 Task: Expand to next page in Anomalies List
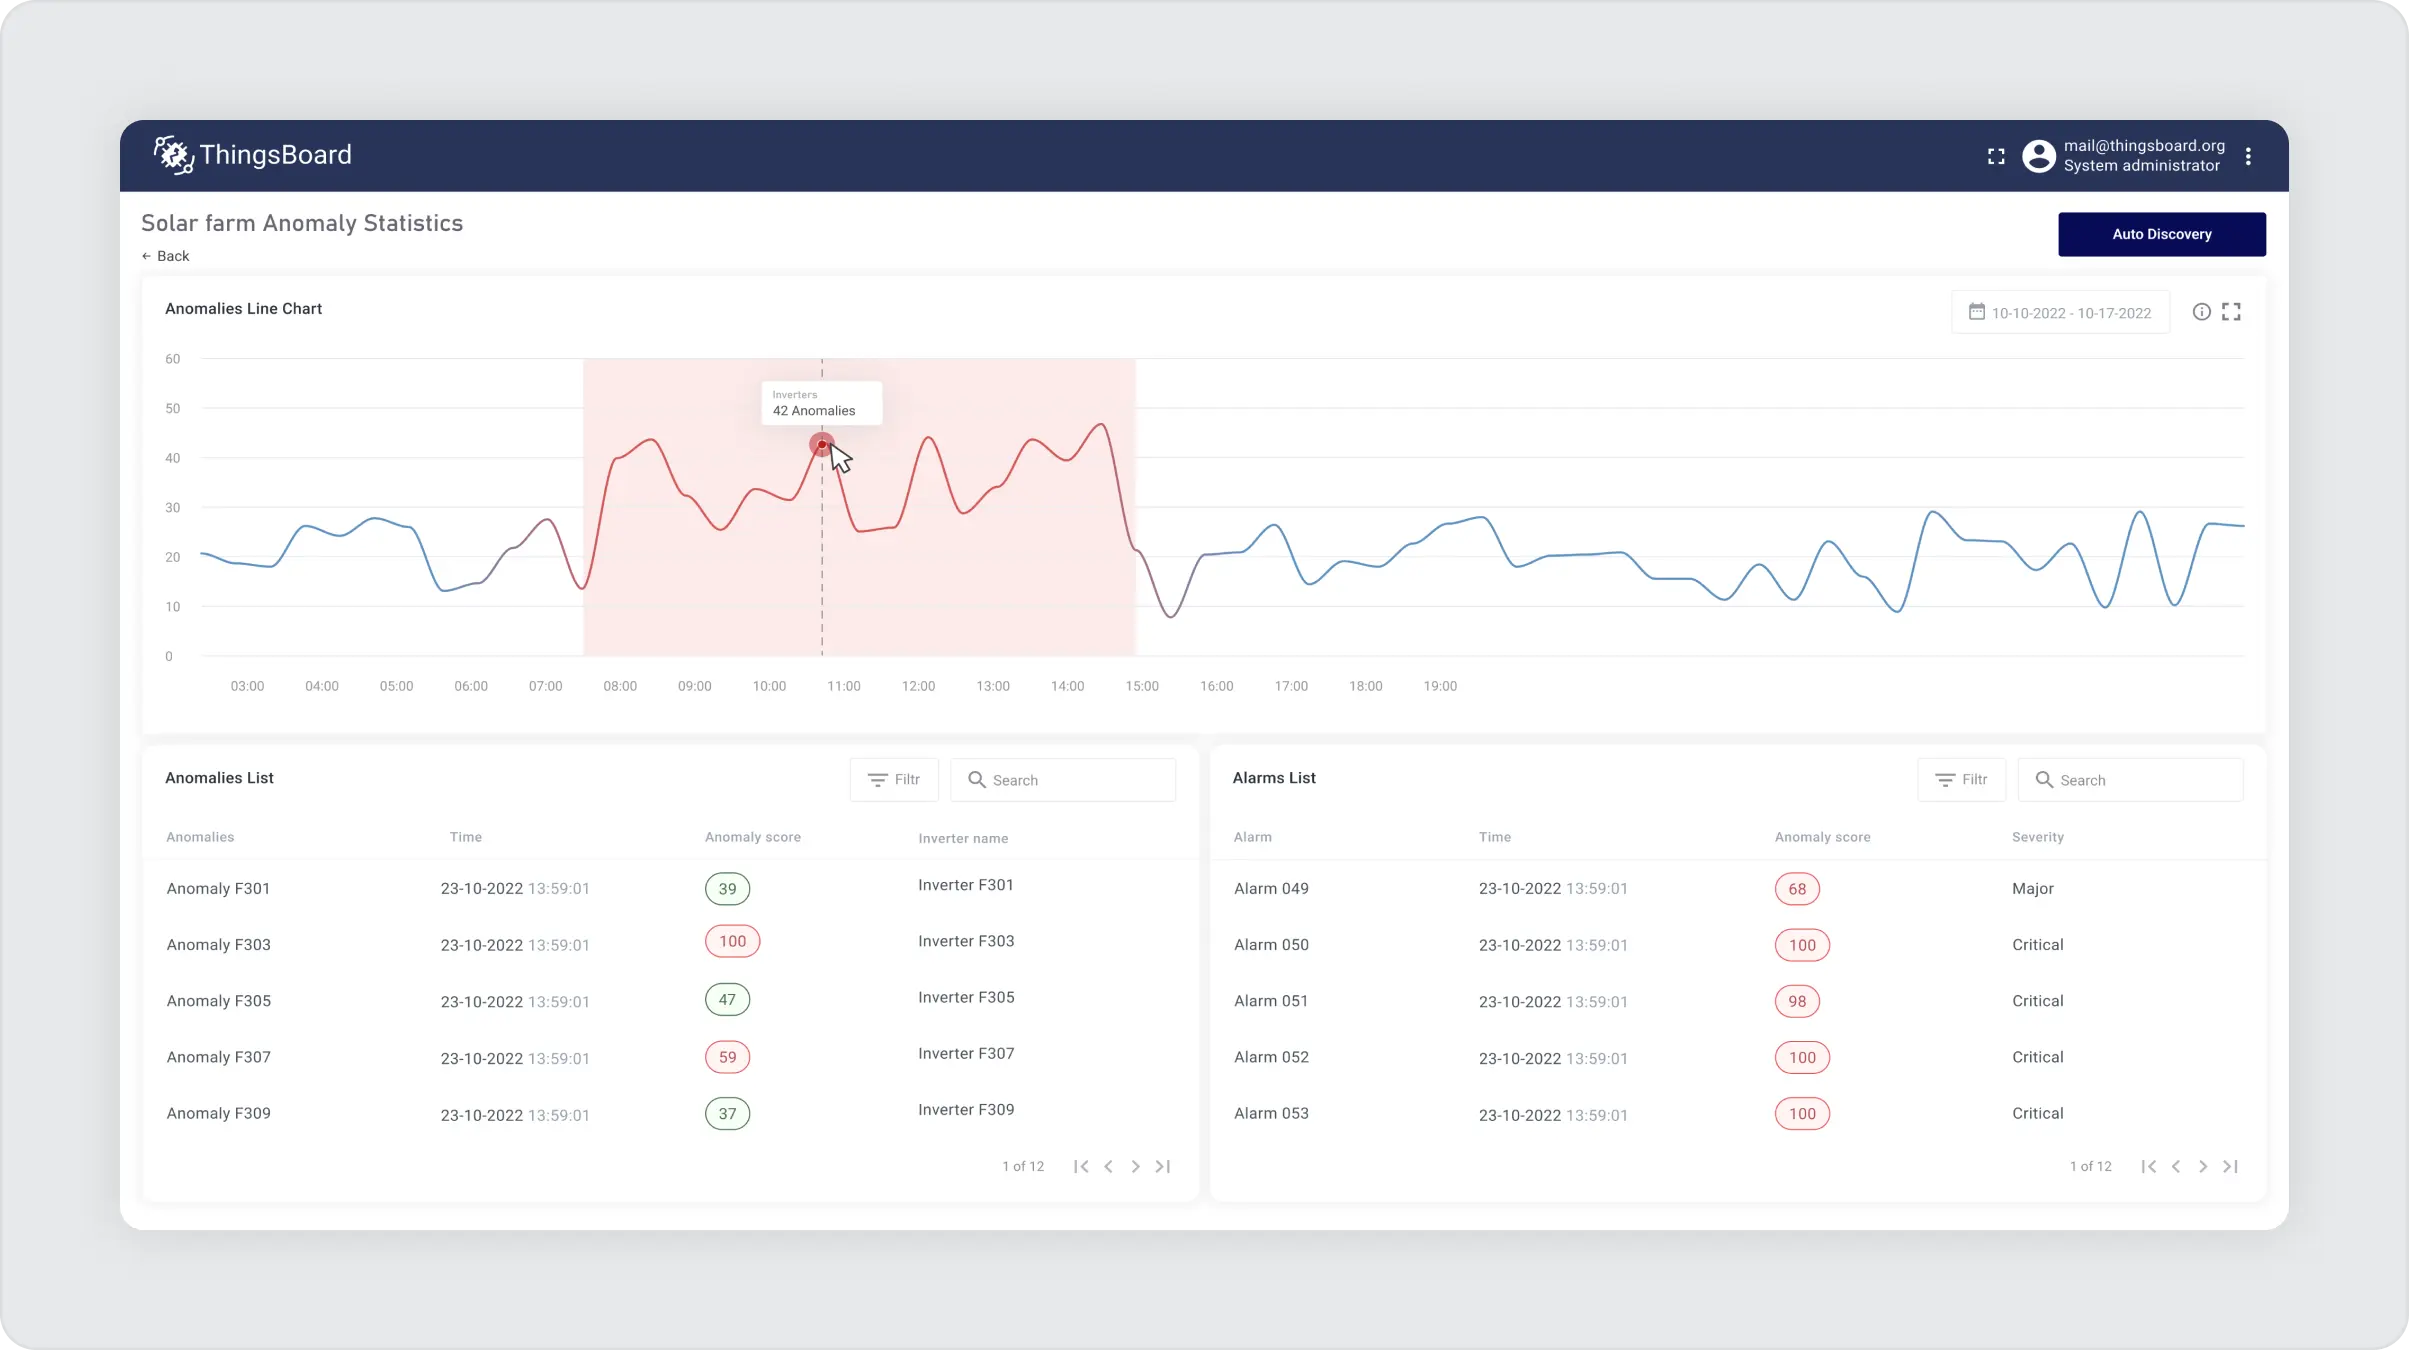pos(1135,1166)
